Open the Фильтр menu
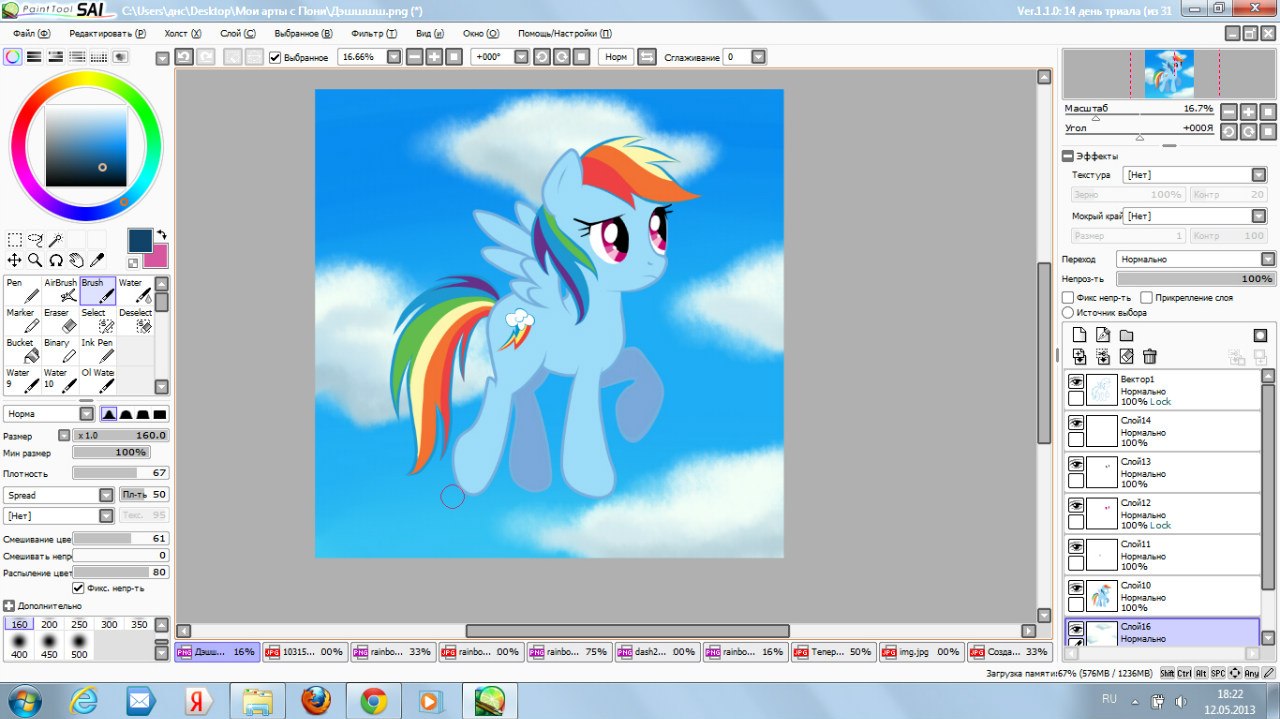 (374, 33)
